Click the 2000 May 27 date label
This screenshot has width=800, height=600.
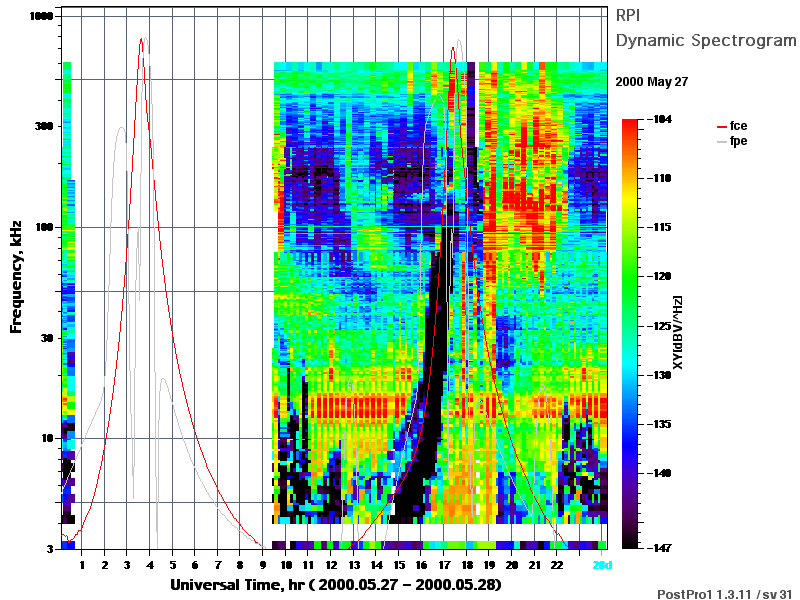tap(652, 82)
